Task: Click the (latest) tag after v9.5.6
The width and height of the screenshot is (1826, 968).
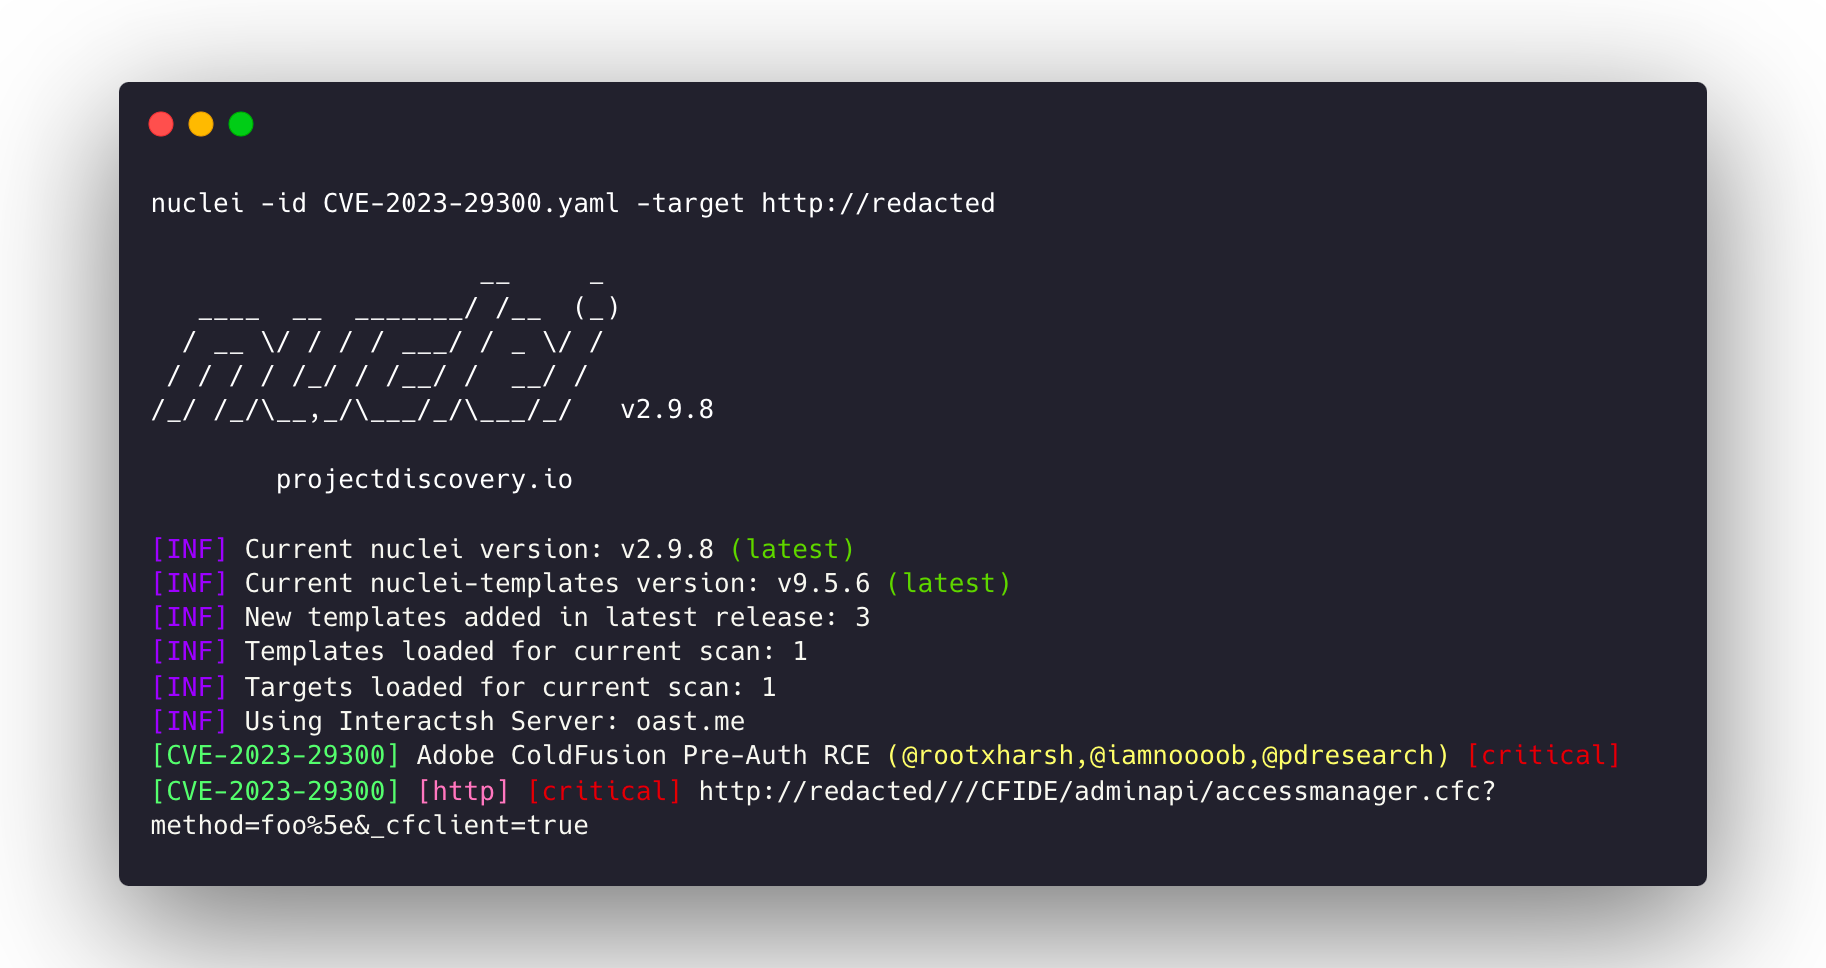Action: click(949, 583)
